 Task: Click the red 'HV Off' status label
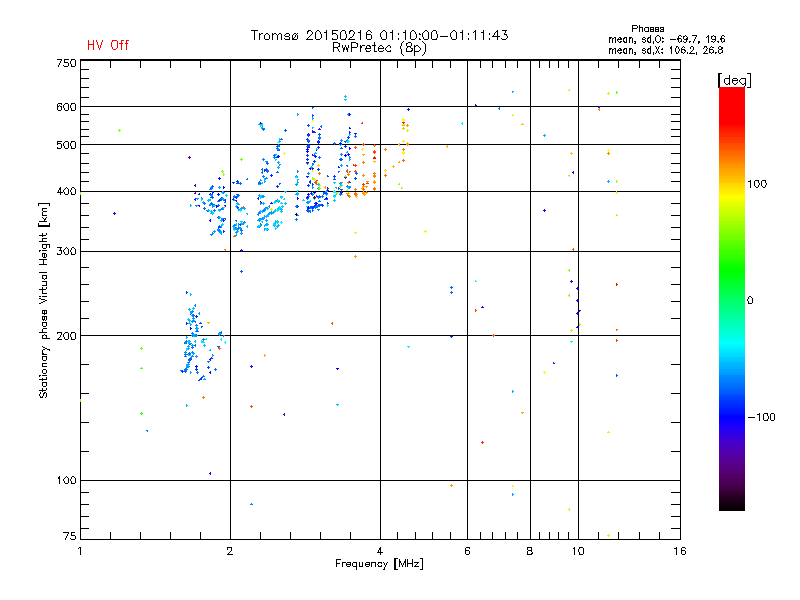[108, 45]
